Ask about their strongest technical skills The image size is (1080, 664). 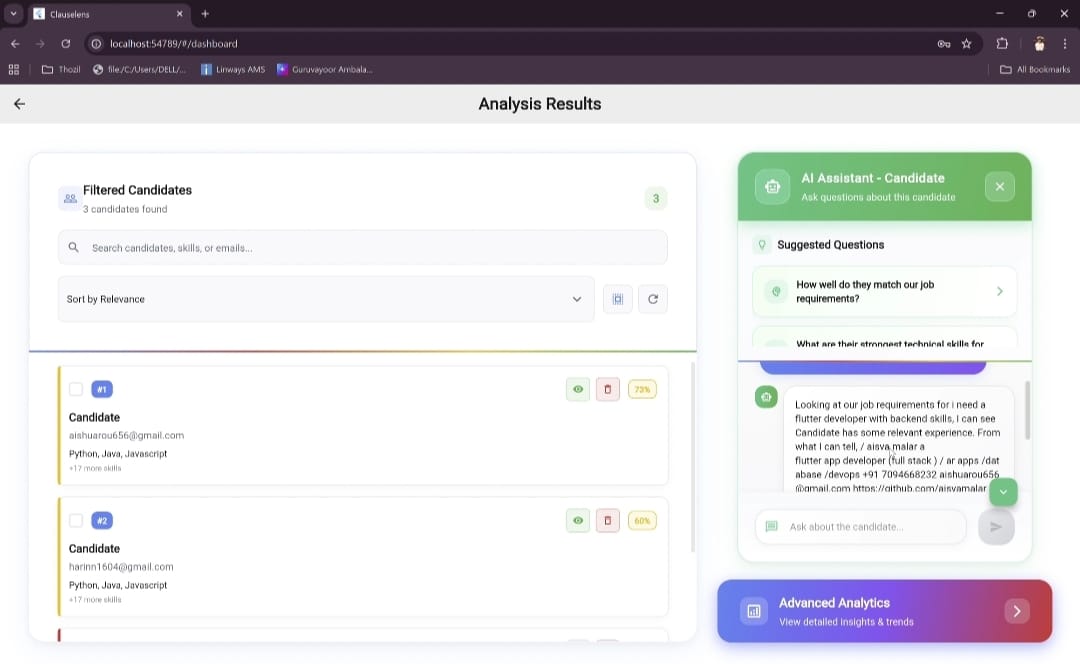[x=884, y=339]
